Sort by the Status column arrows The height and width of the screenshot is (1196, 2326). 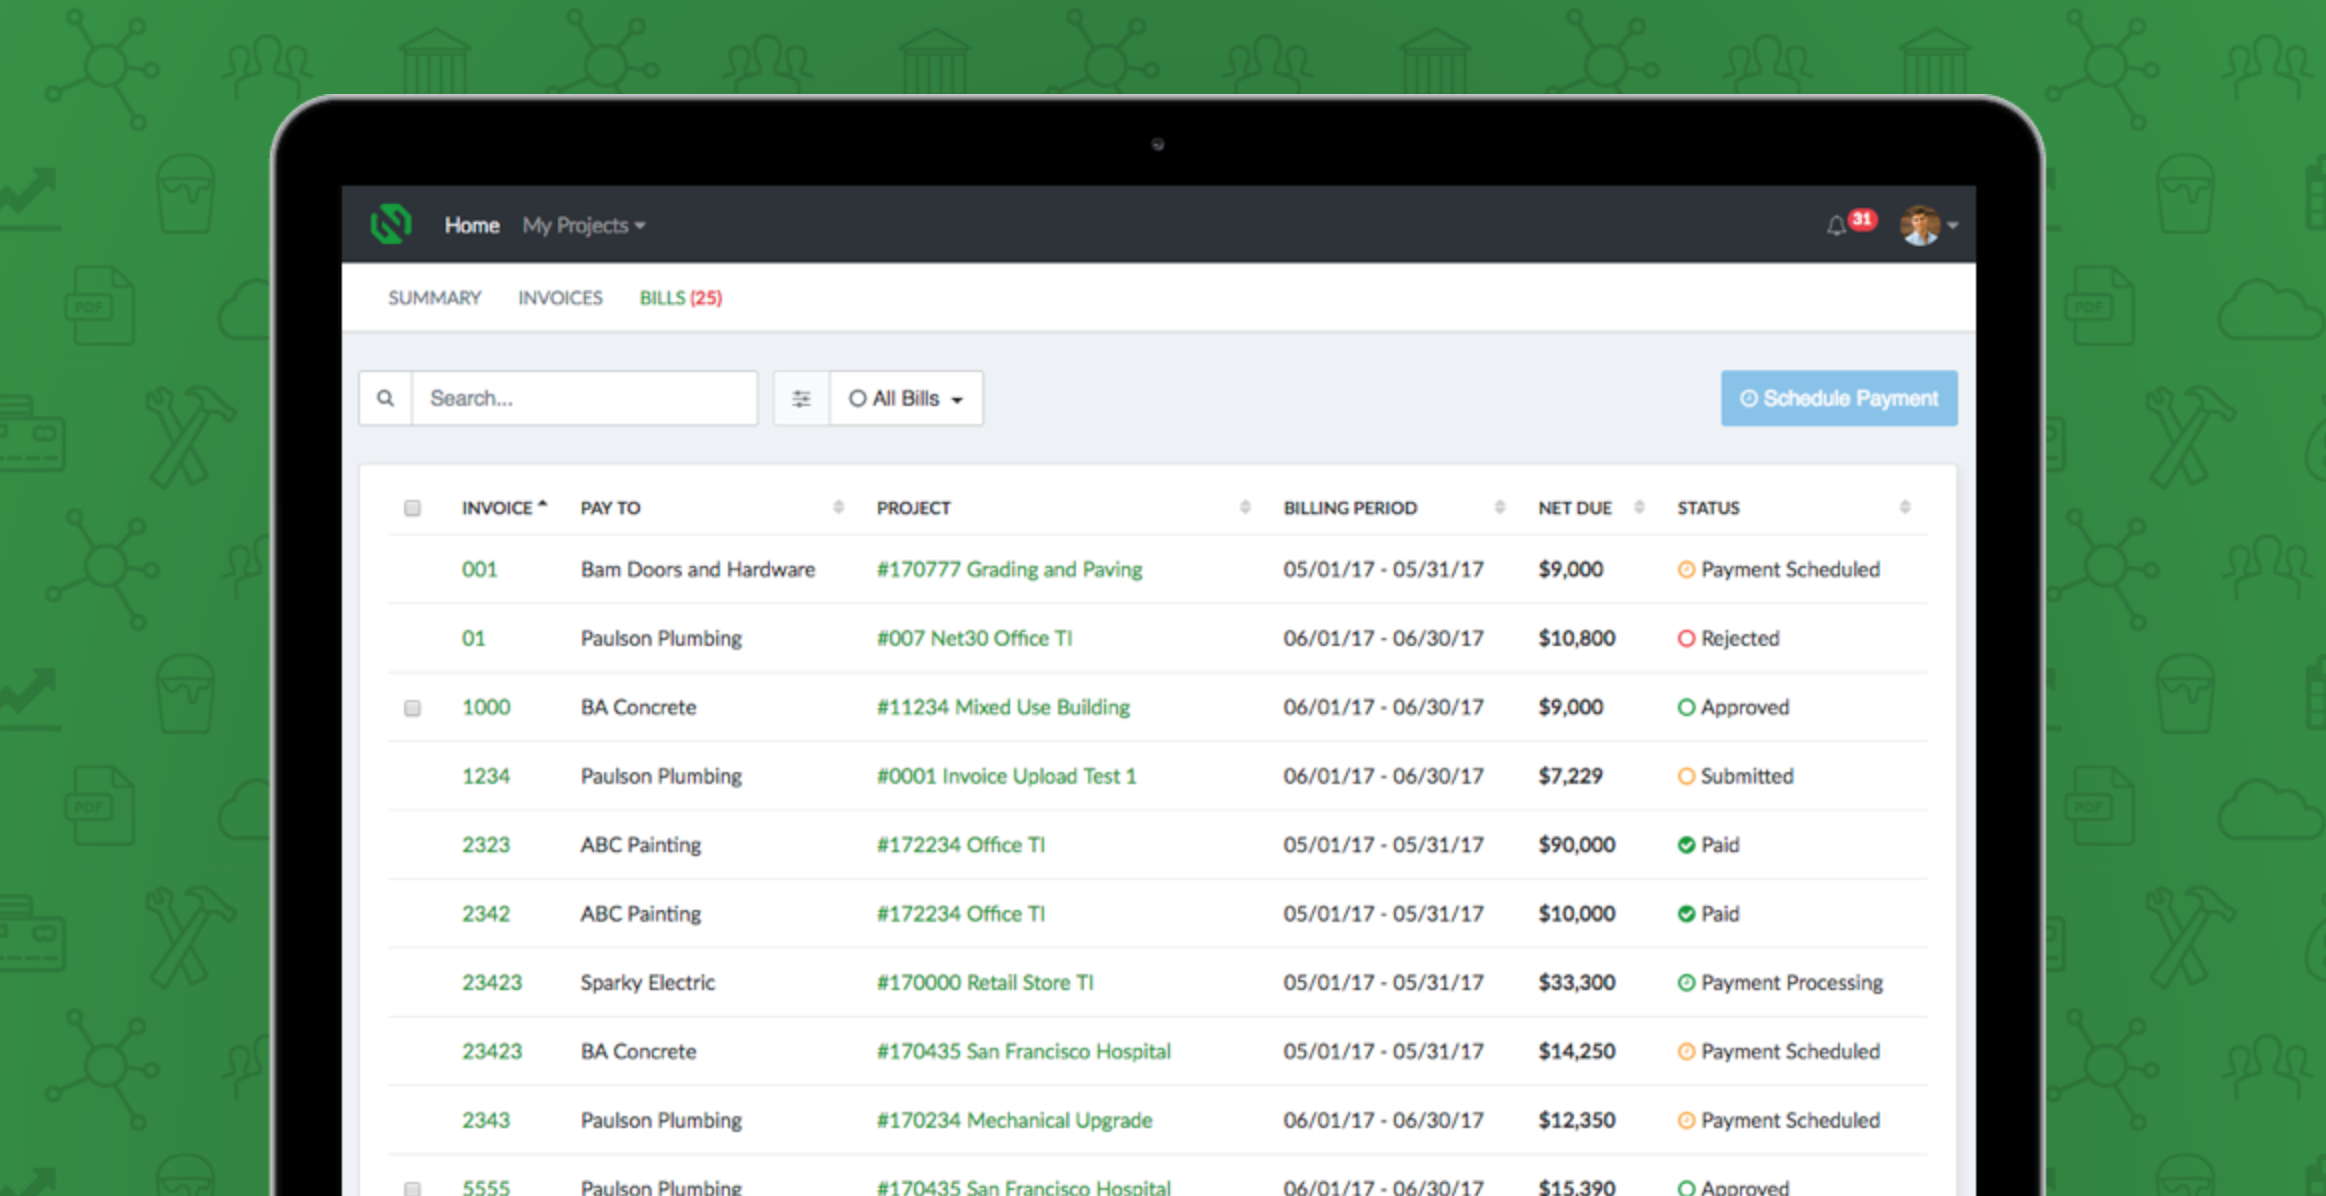[x=1904, y=507]
